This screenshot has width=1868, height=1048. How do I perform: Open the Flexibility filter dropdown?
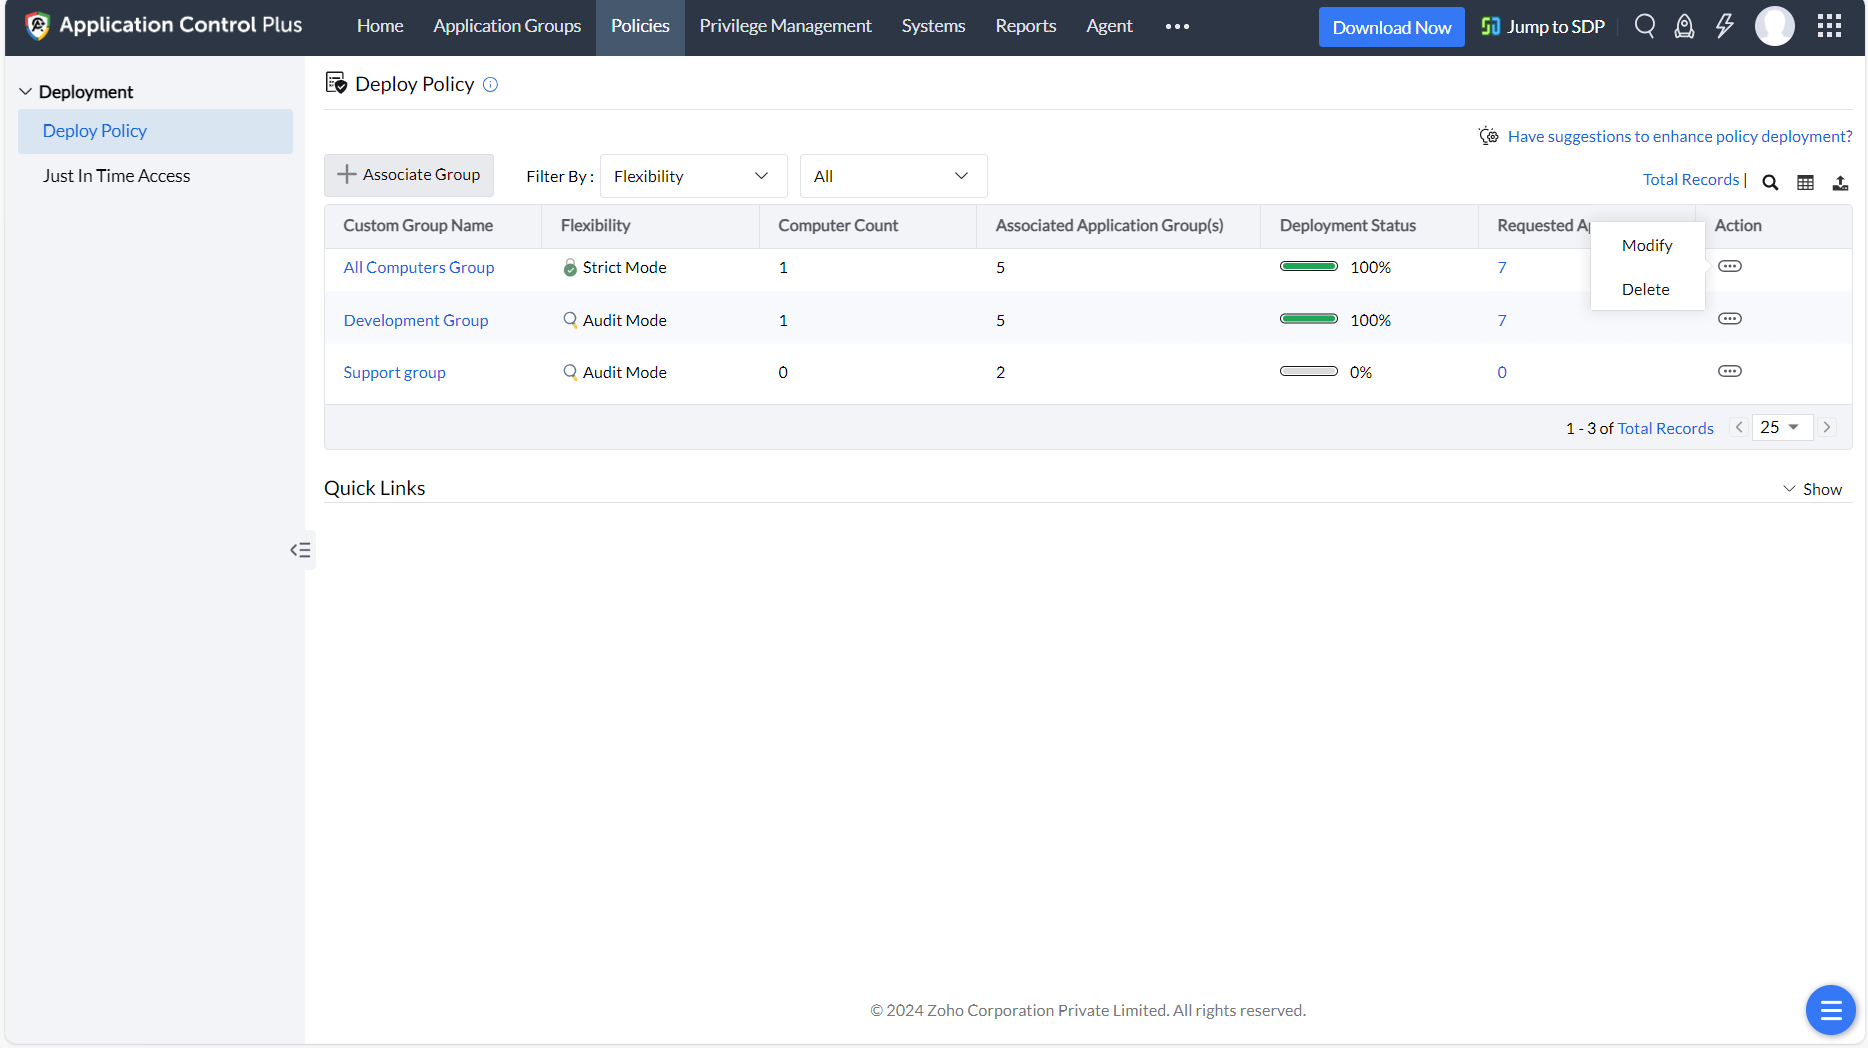pos(692,176)
